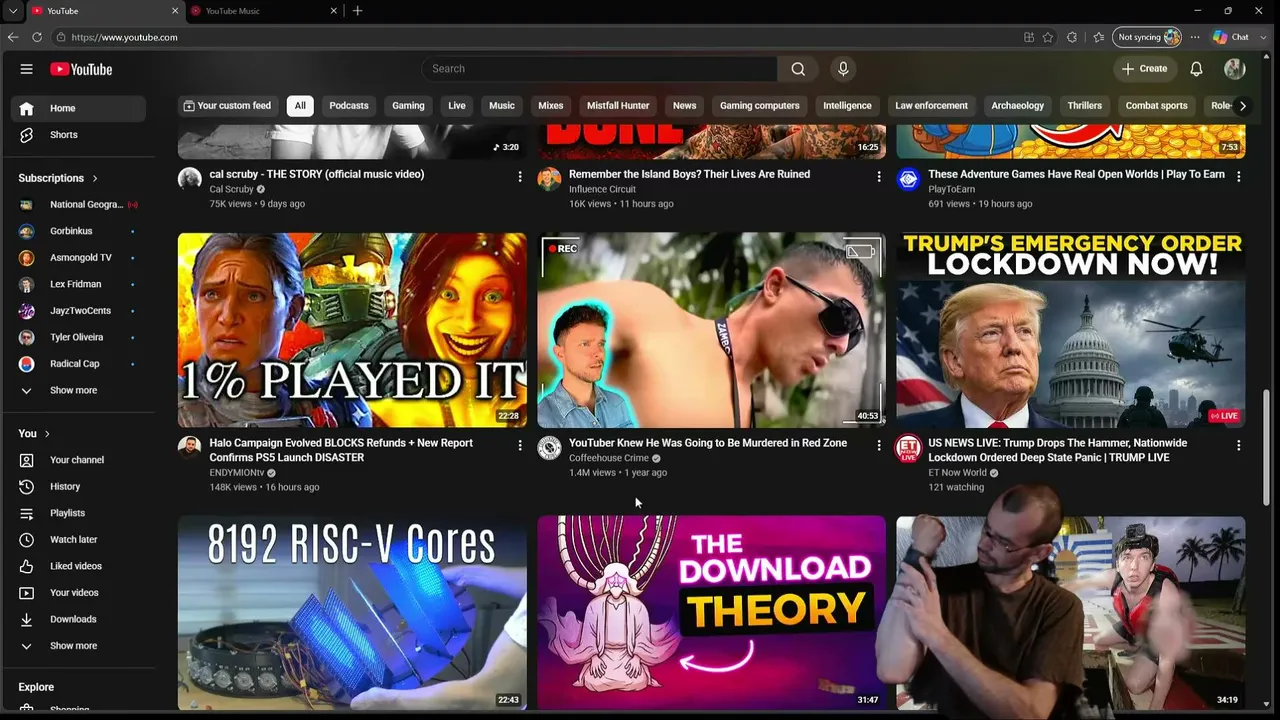Click the YouTube logo
Viewport: 1280px width, 720px height.
pyautogui.click(x=81, y=69)
